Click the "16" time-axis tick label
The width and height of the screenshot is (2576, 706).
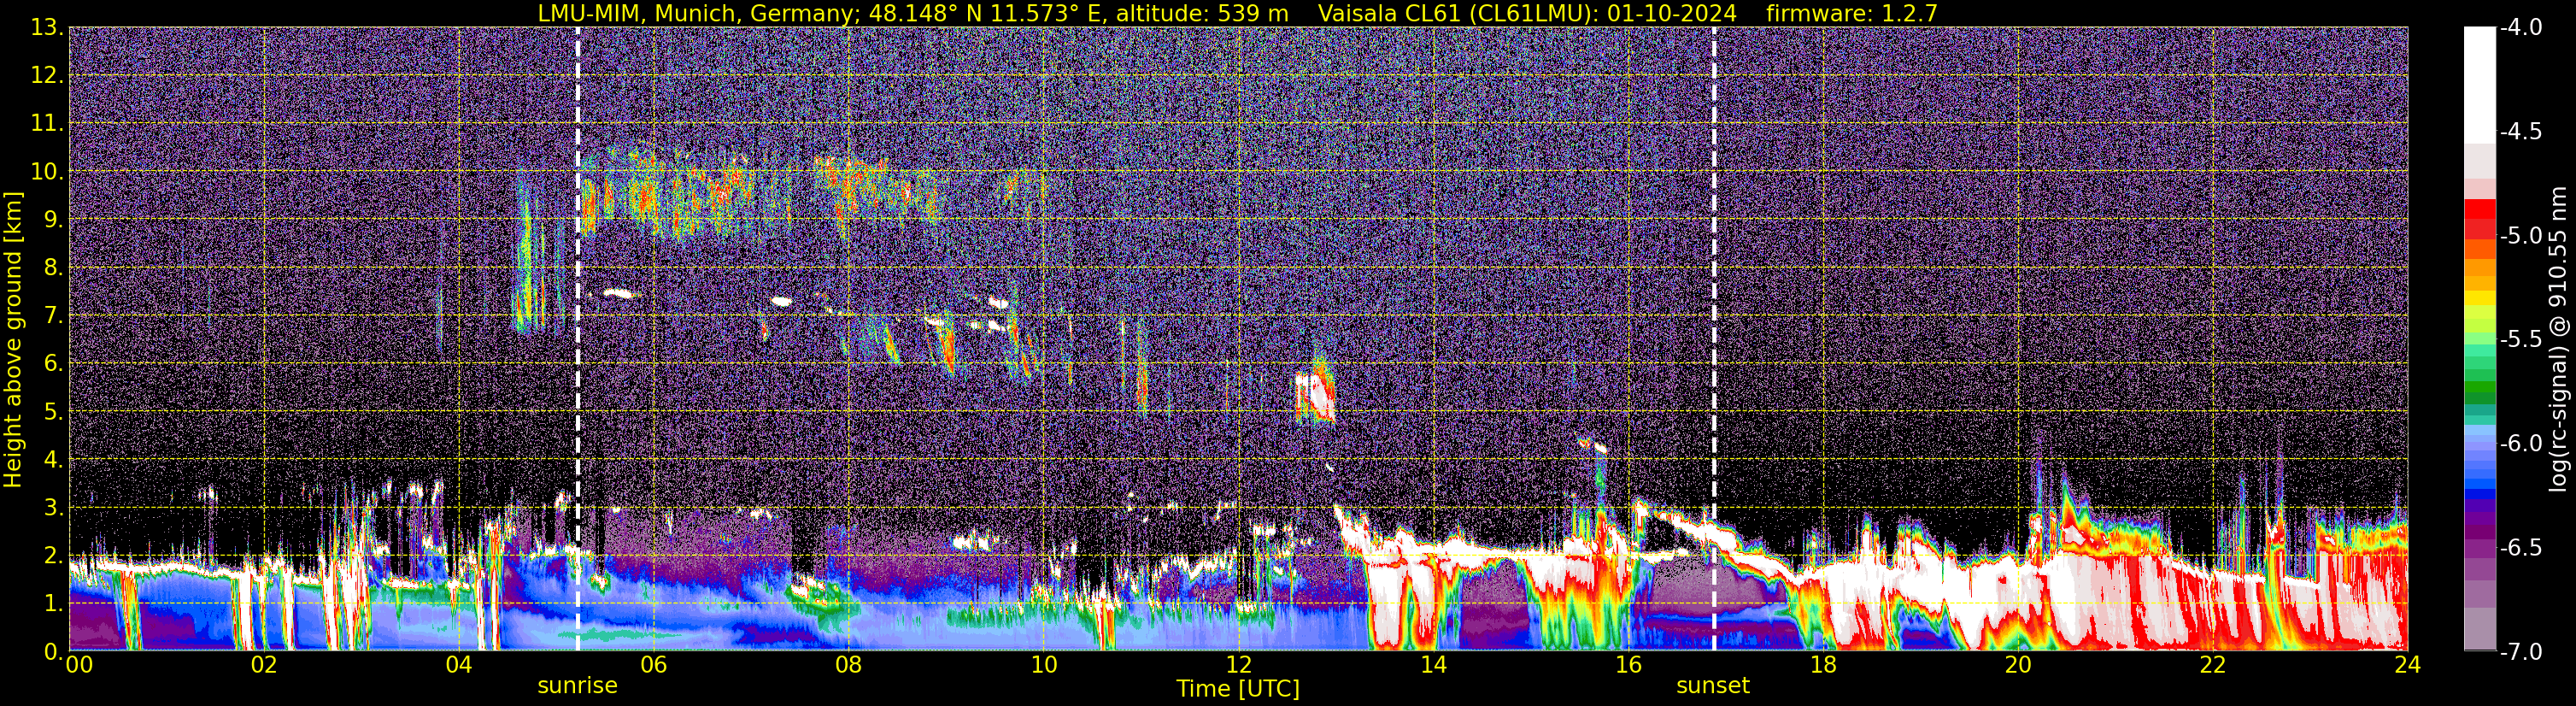tap(1628, 665)
